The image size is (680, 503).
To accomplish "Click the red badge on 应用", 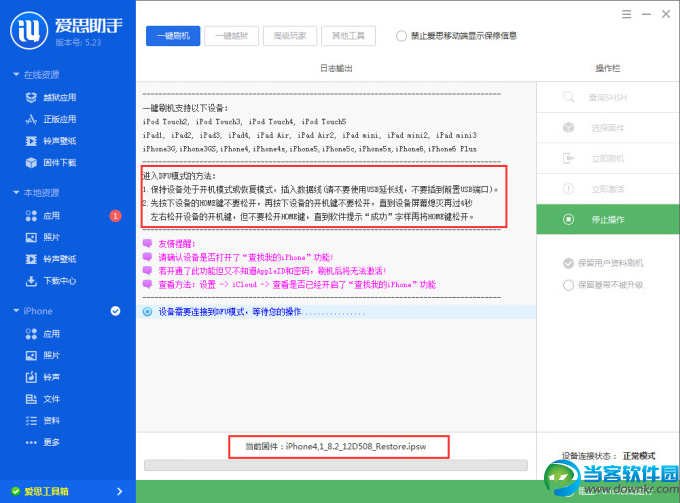I will [x=115, y=216].
